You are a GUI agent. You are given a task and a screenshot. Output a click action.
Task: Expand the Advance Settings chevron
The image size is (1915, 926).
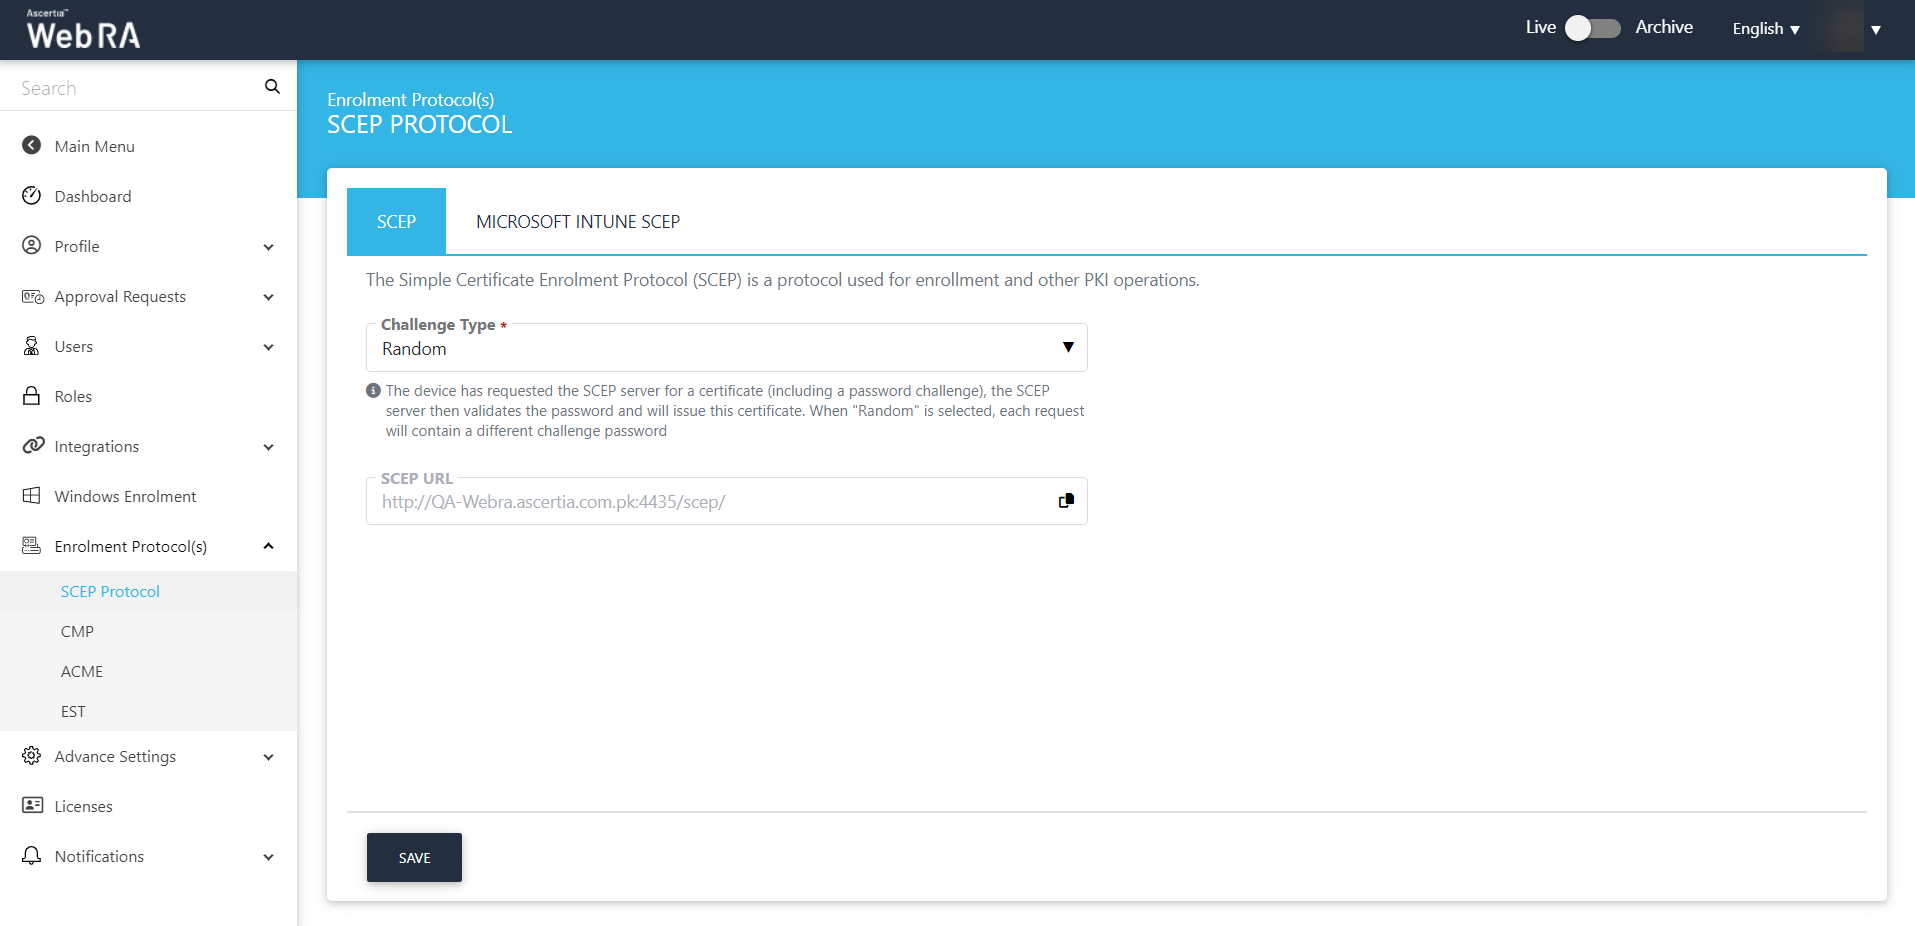(x=268, y=757)
